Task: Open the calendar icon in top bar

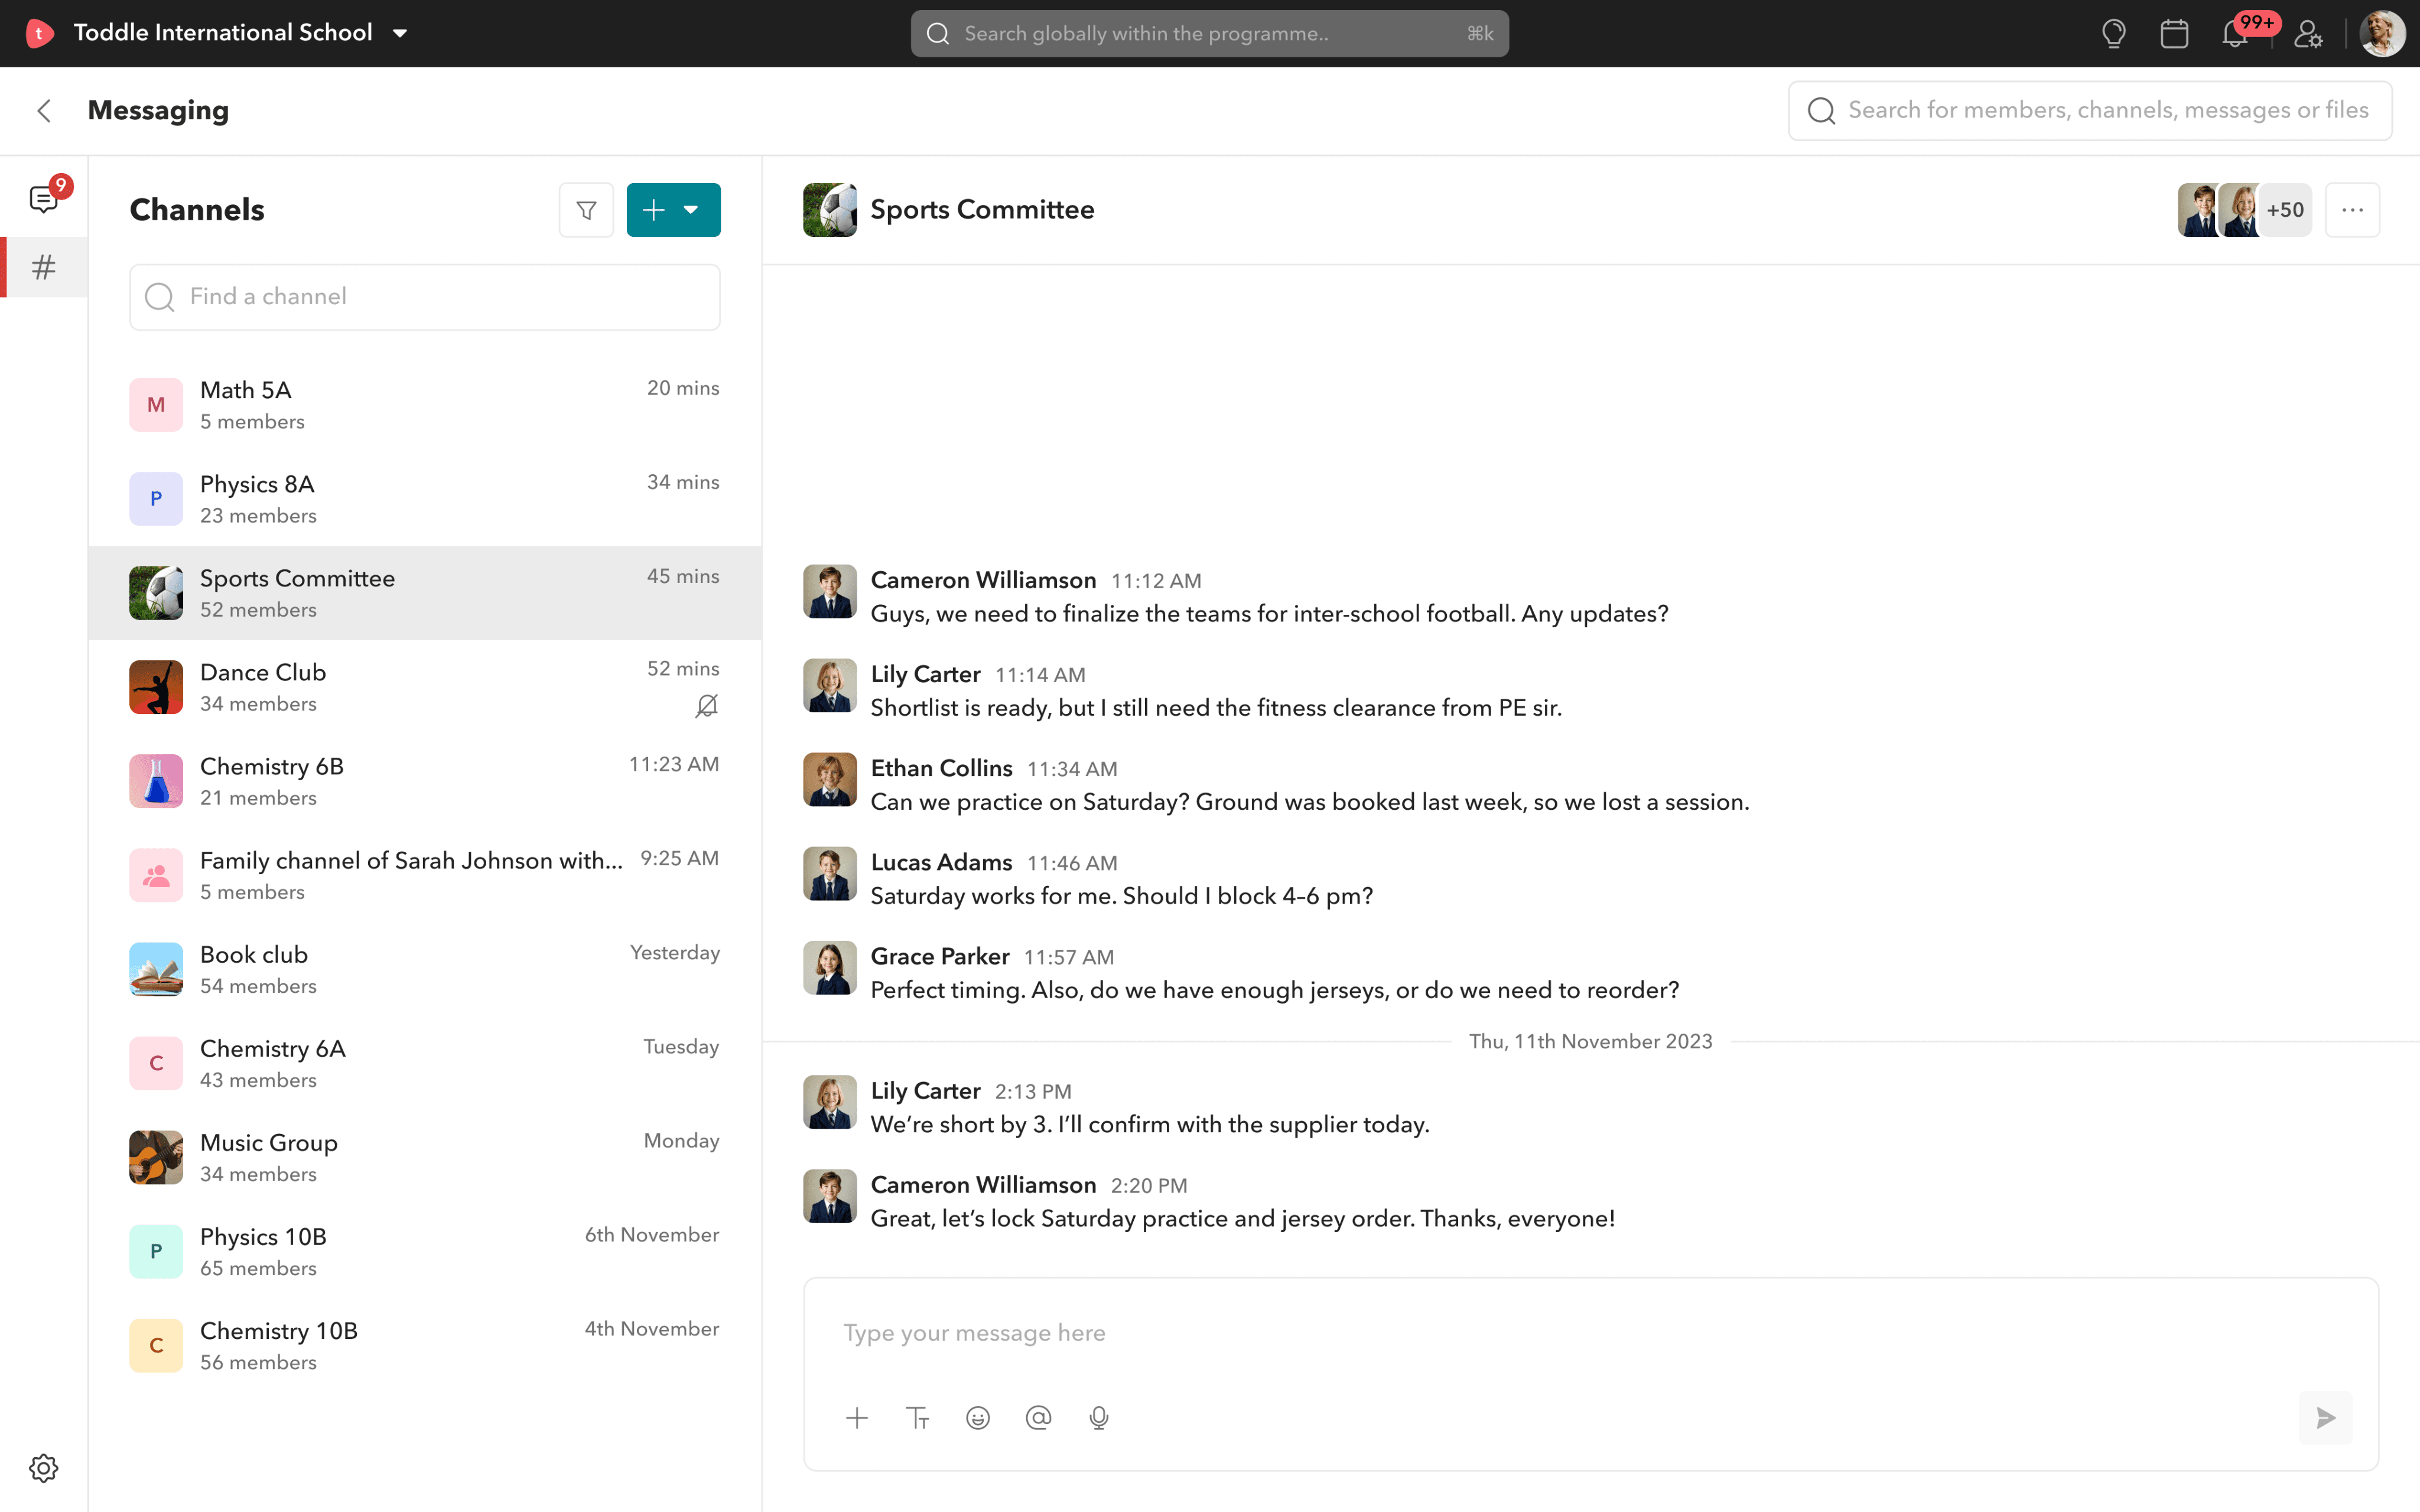Action: [x=2174, y=33]
